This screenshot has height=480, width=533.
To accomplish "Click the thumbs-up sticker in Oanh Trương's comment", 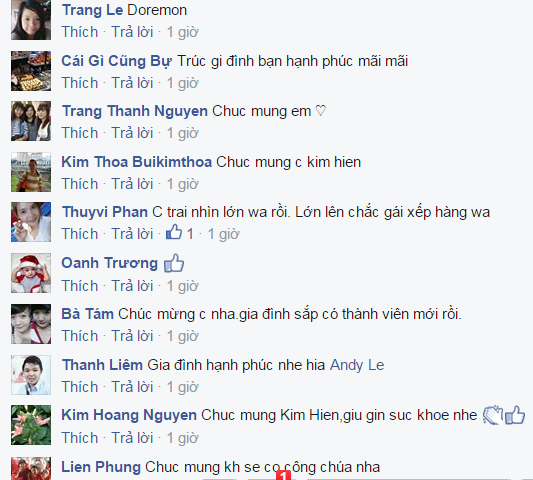I will pyautogui.click(x=174, y=263).
